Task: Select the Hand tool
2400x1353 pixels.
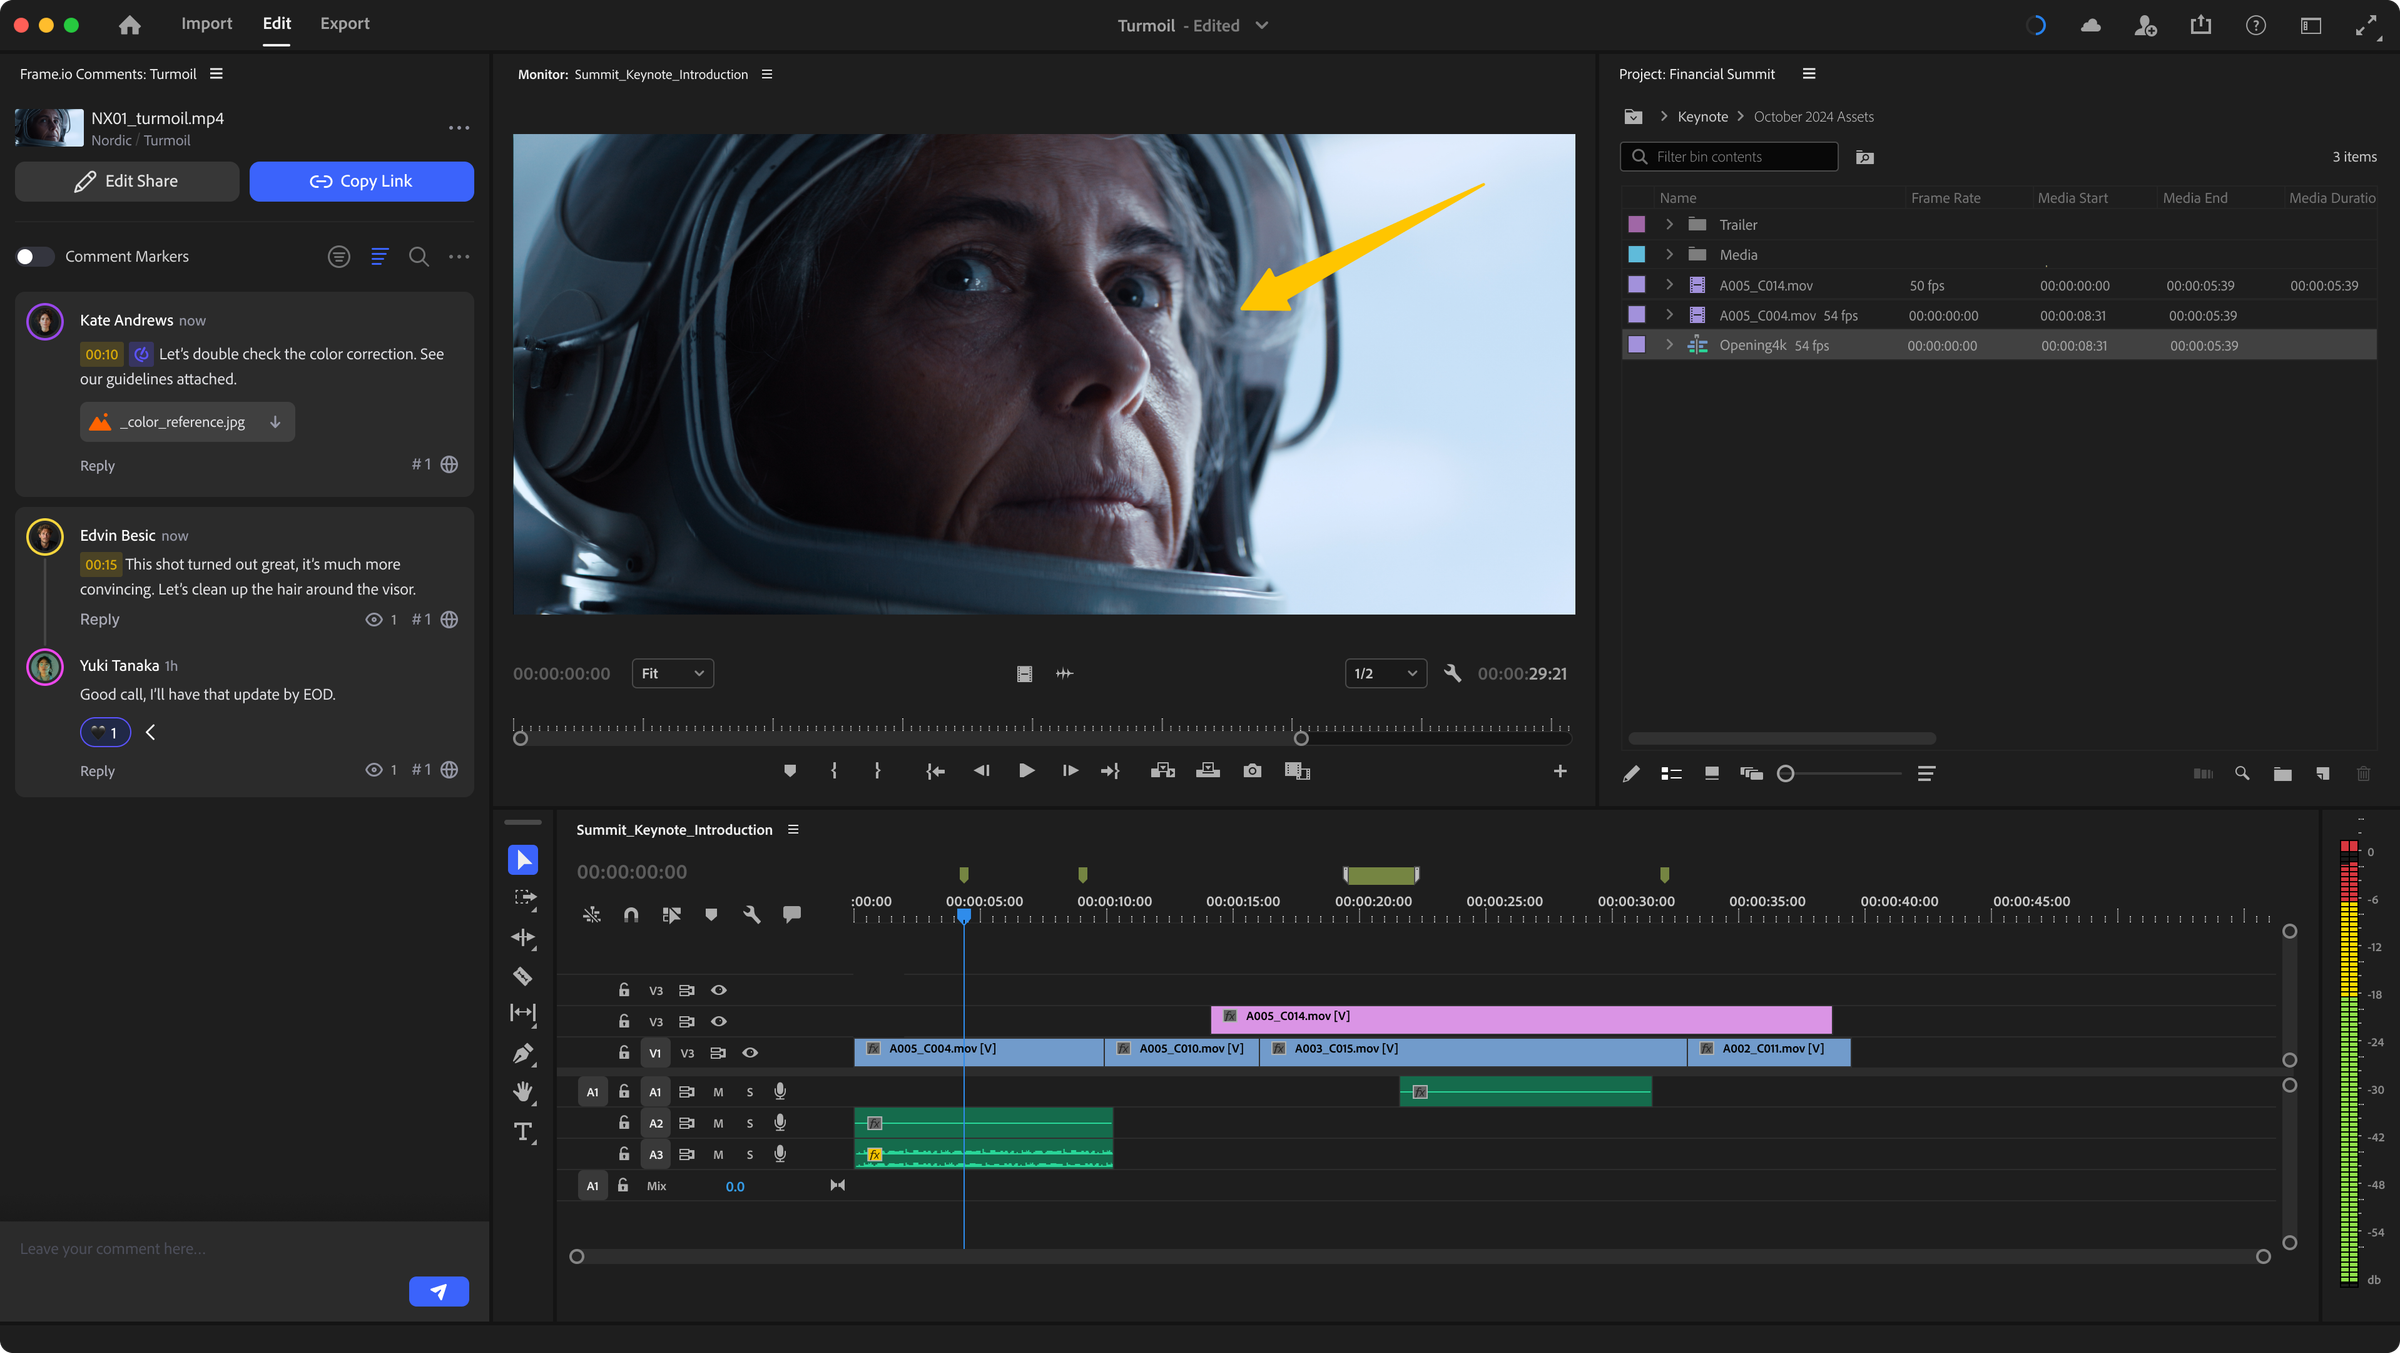Action: [522, 1092]
